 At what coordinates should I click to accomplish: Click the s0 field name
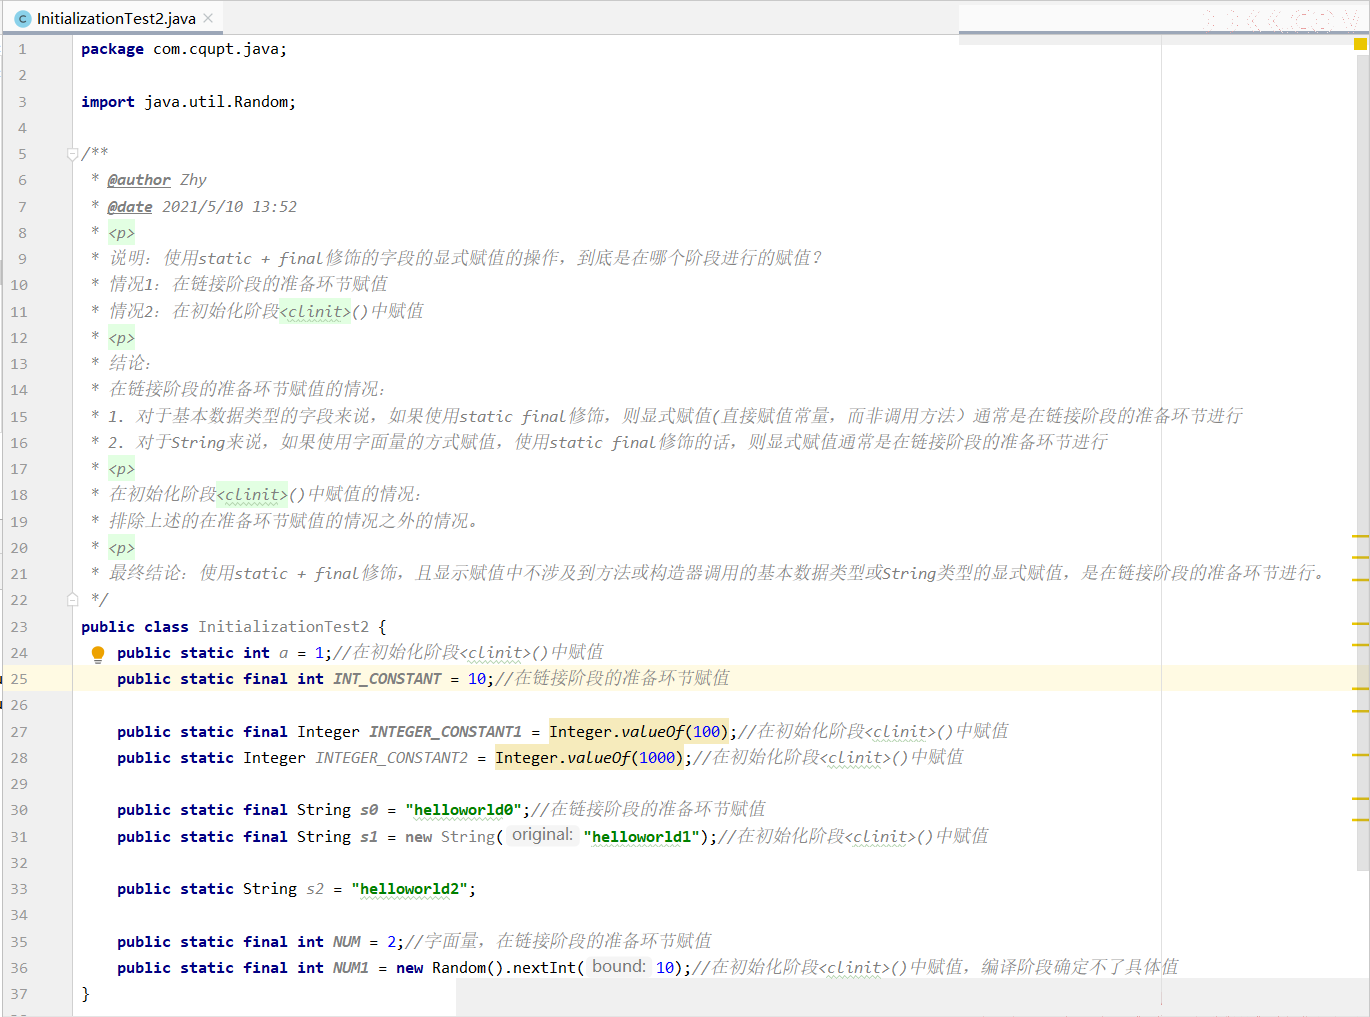point(369,810)
